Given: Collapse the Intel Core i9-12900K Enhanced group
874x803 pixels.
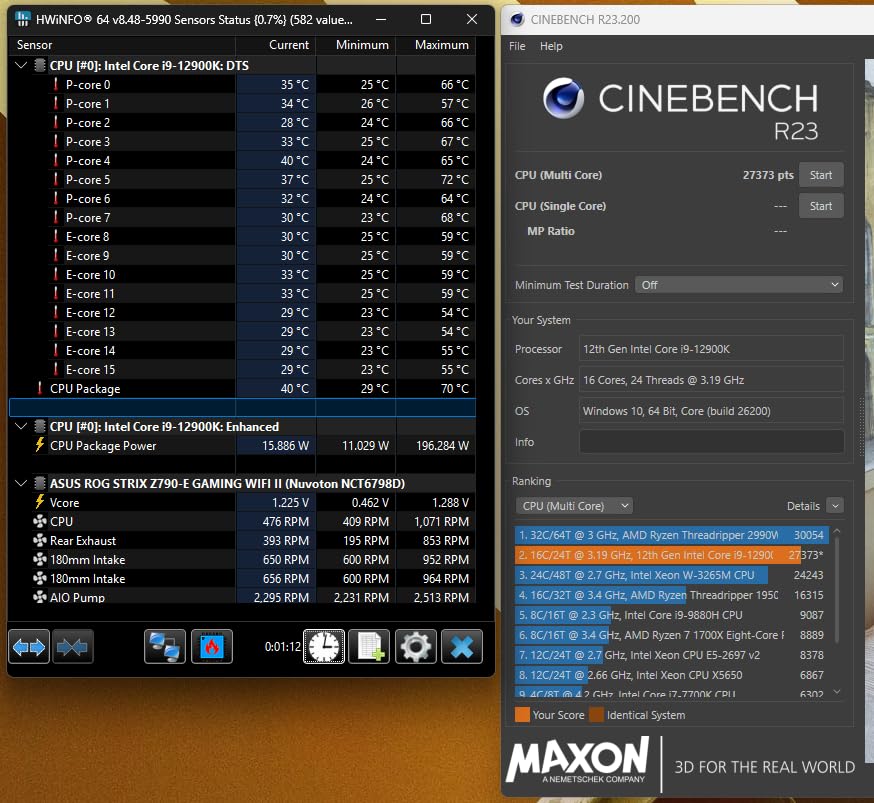Looking at the screenshot, I should click(x=21, y=426).
